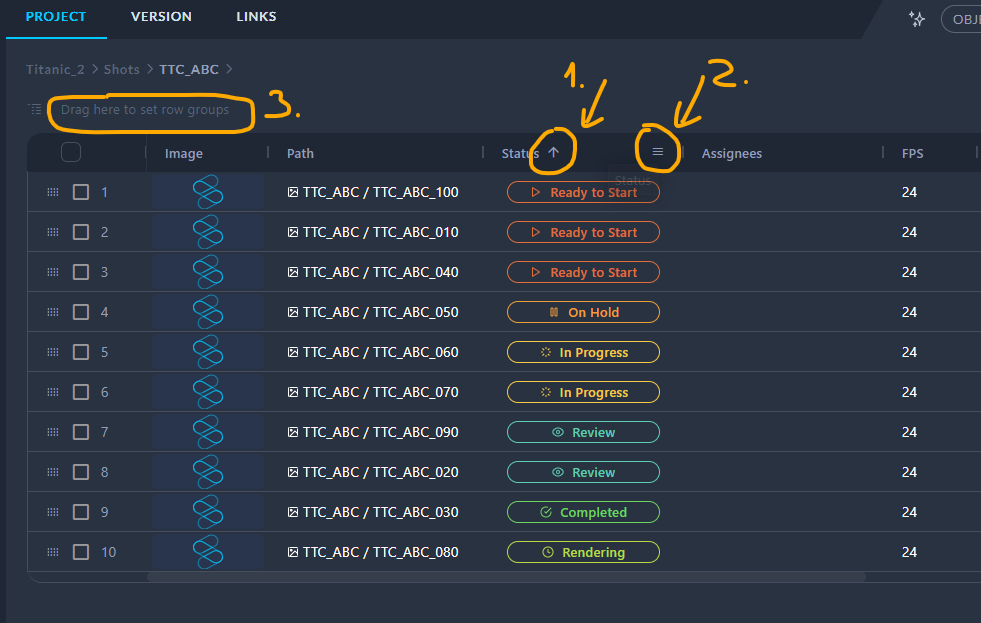Open the Ready to Start status of TTC_ABC_040
The height and width of the screenshot is (623, 981).
tap(583, 272)
